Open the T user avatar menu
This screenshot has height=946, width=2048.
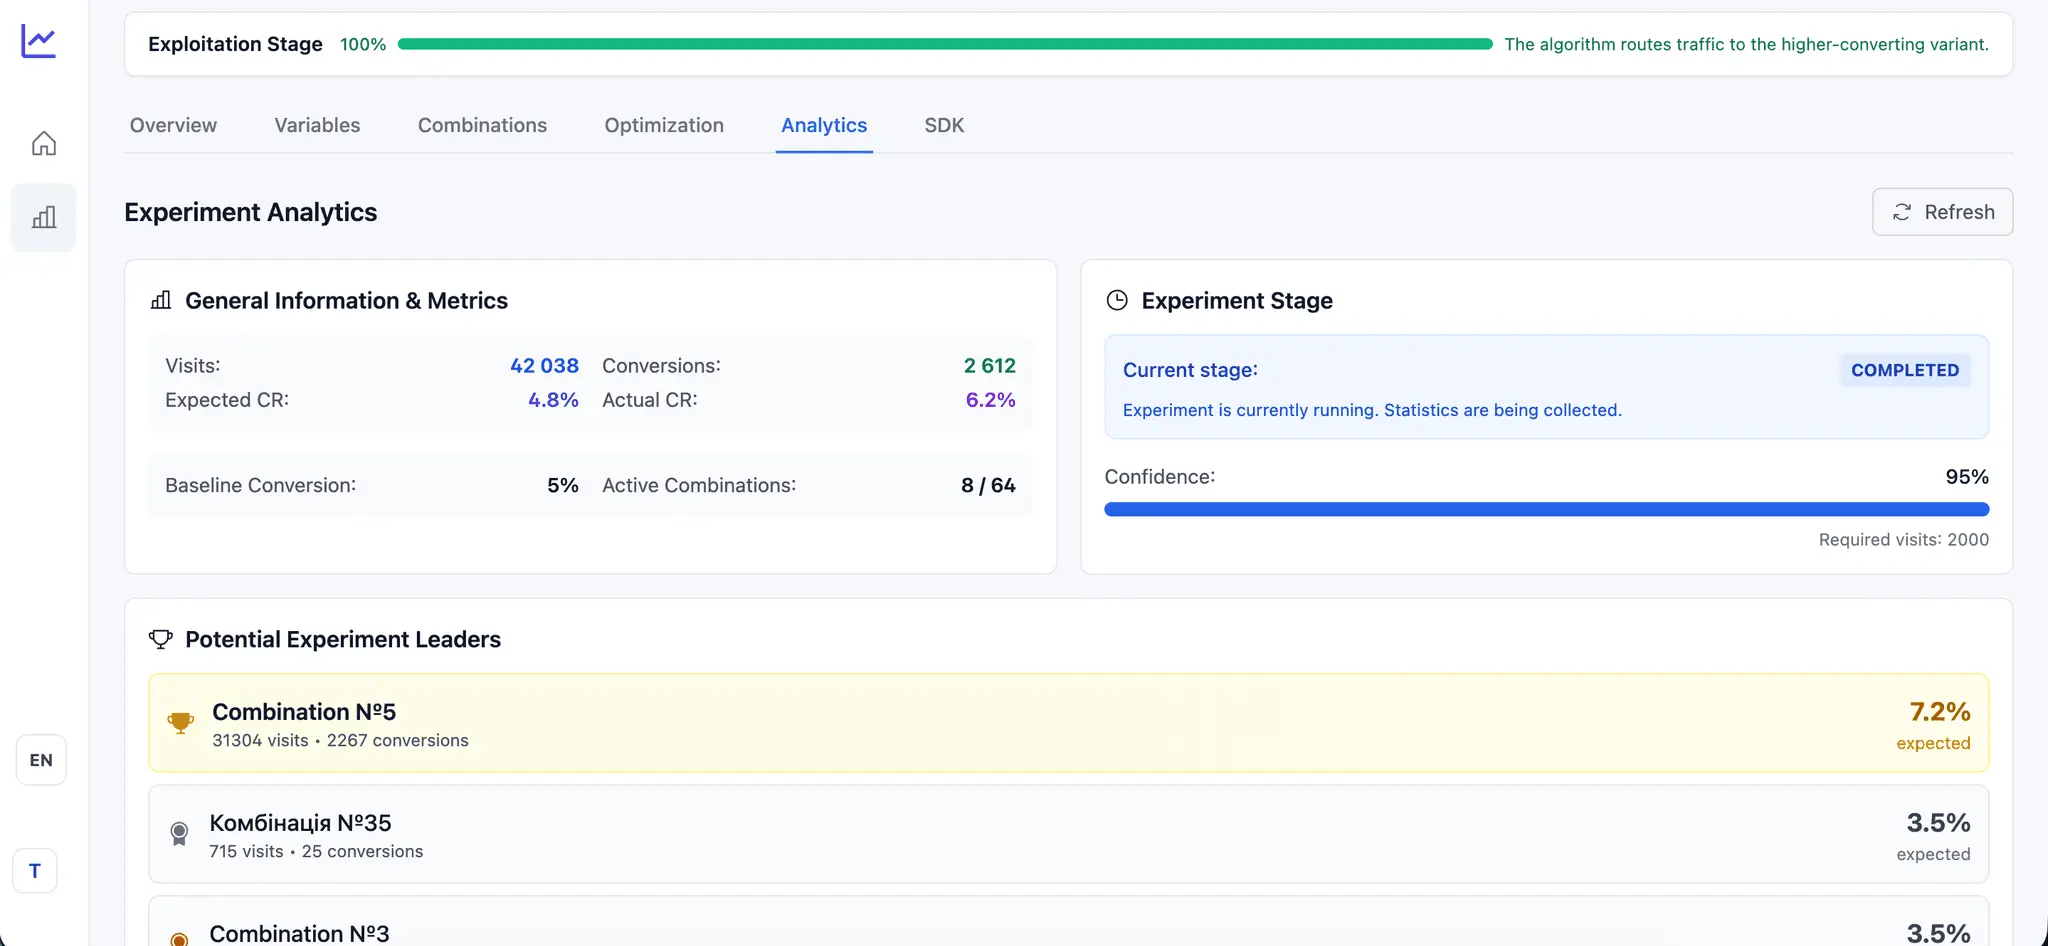click(35, 871)
